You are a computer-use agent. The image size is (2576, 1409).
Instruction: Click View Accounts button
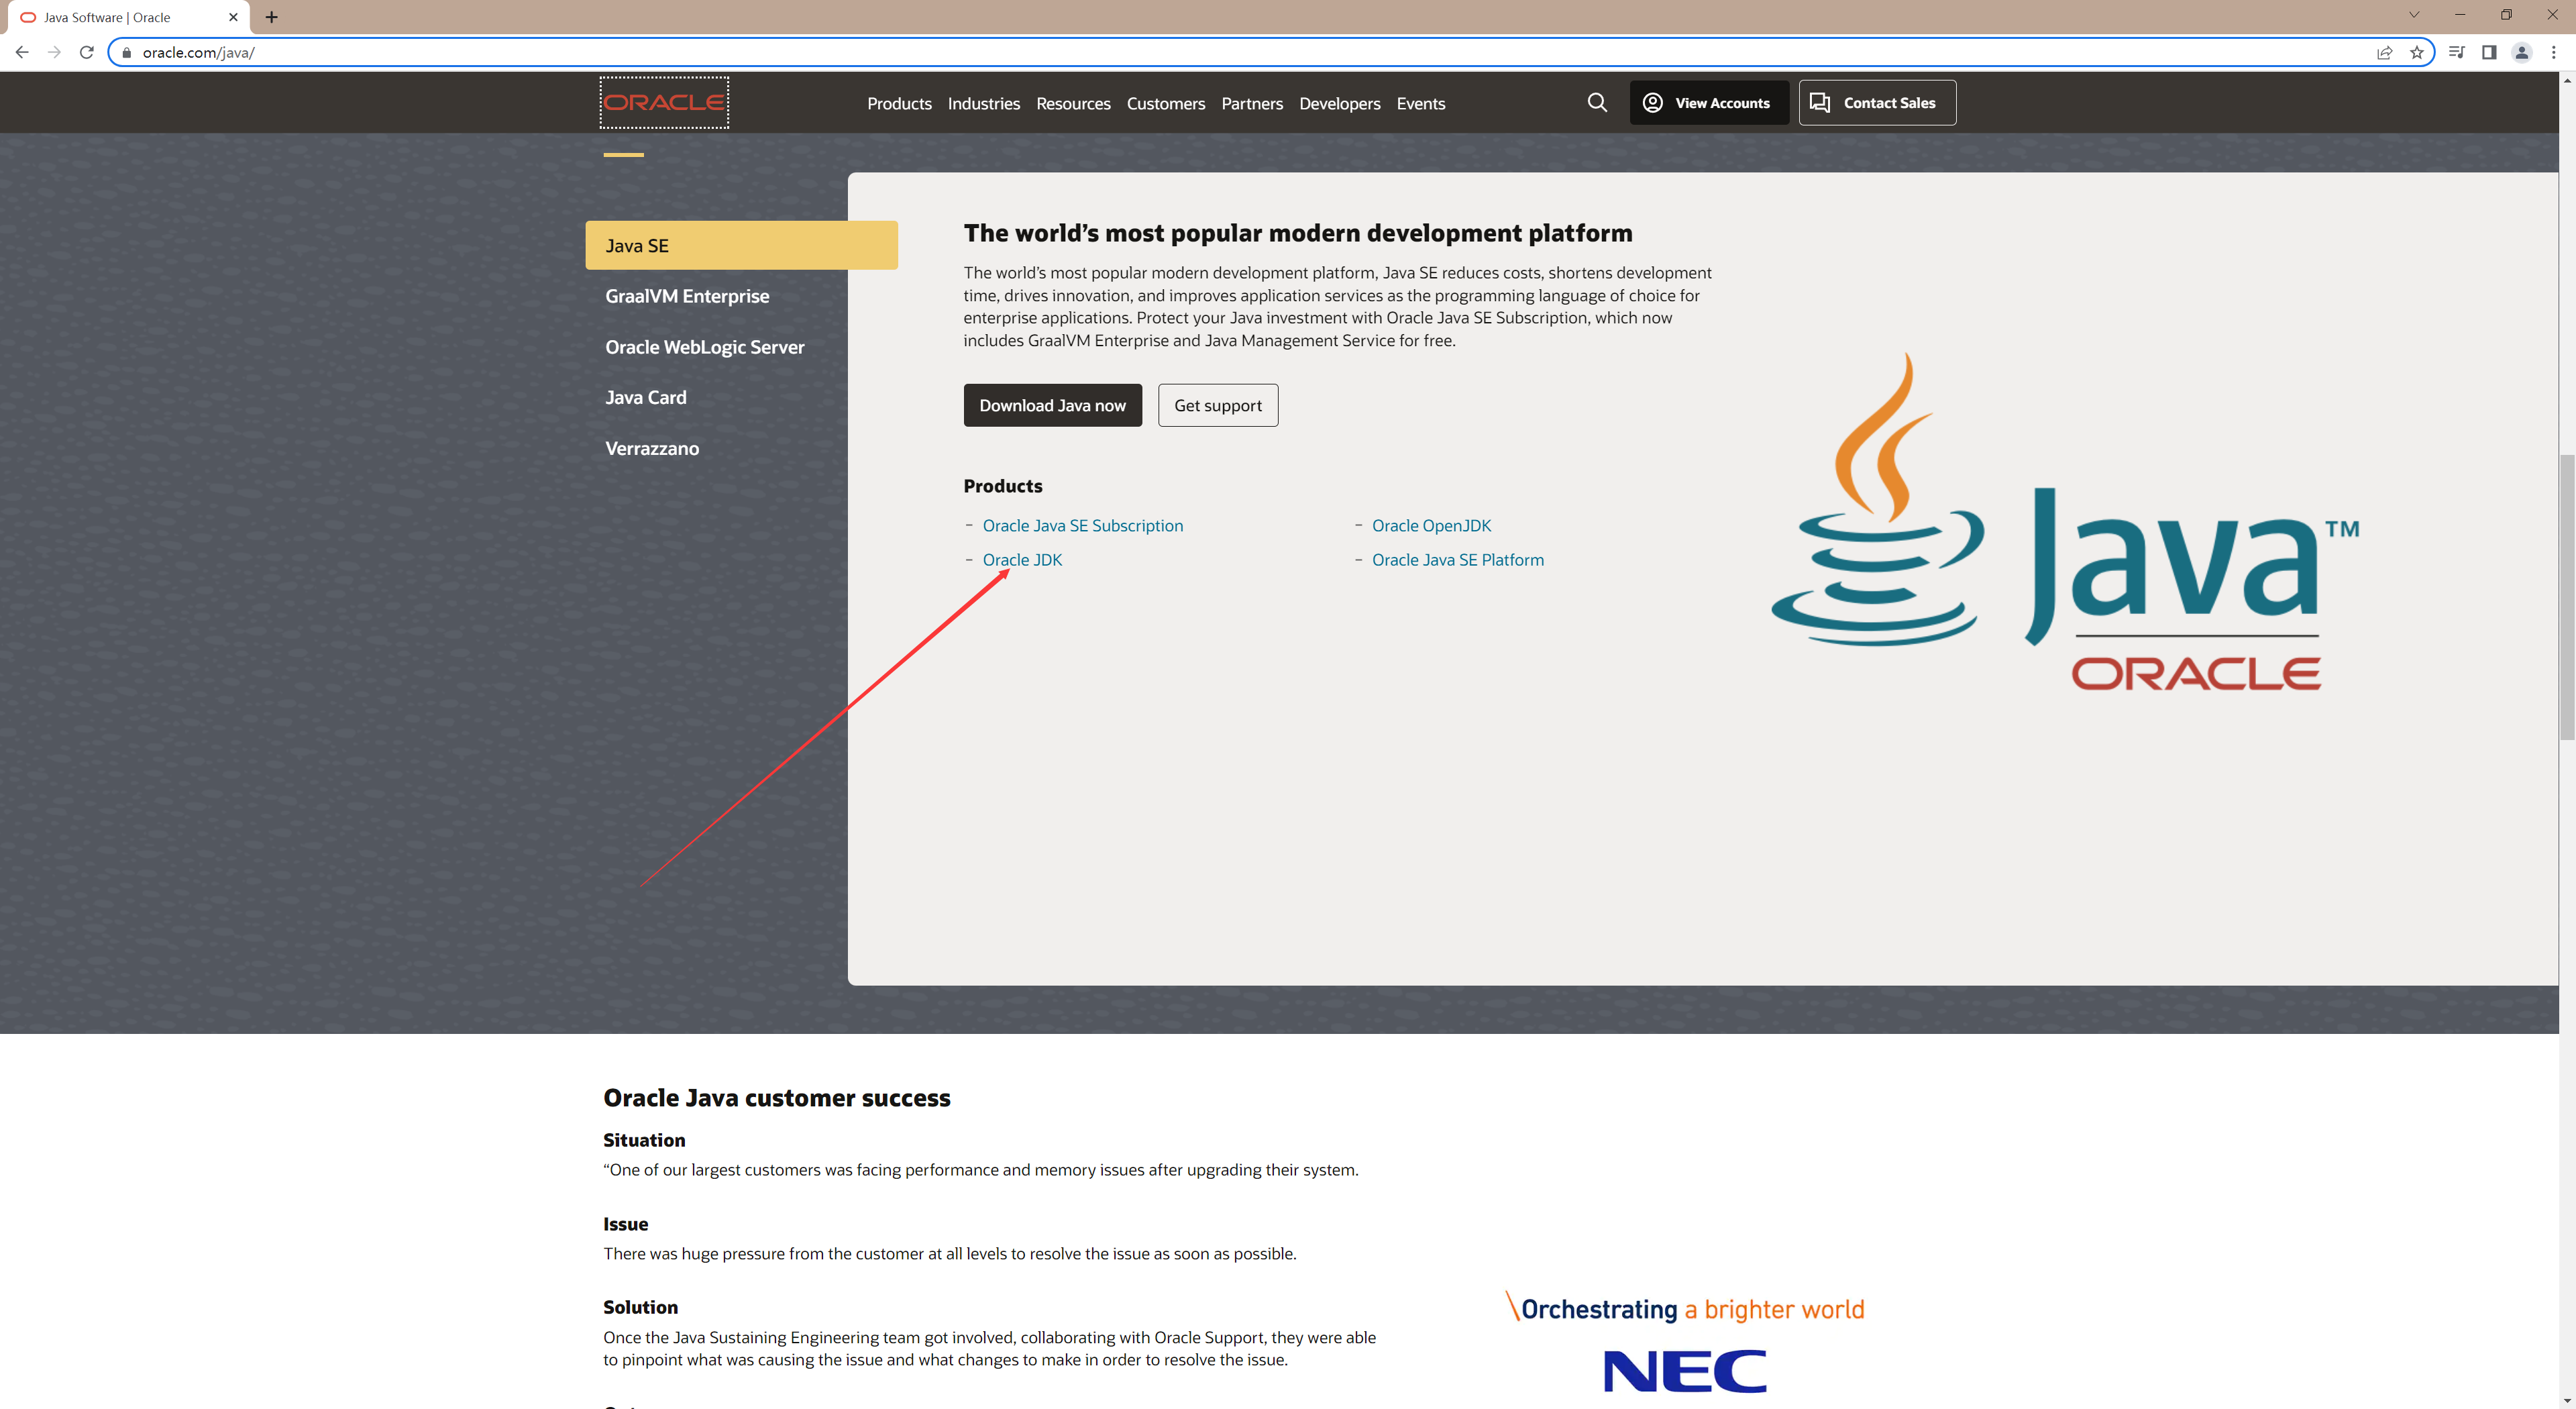[1708, 103]
